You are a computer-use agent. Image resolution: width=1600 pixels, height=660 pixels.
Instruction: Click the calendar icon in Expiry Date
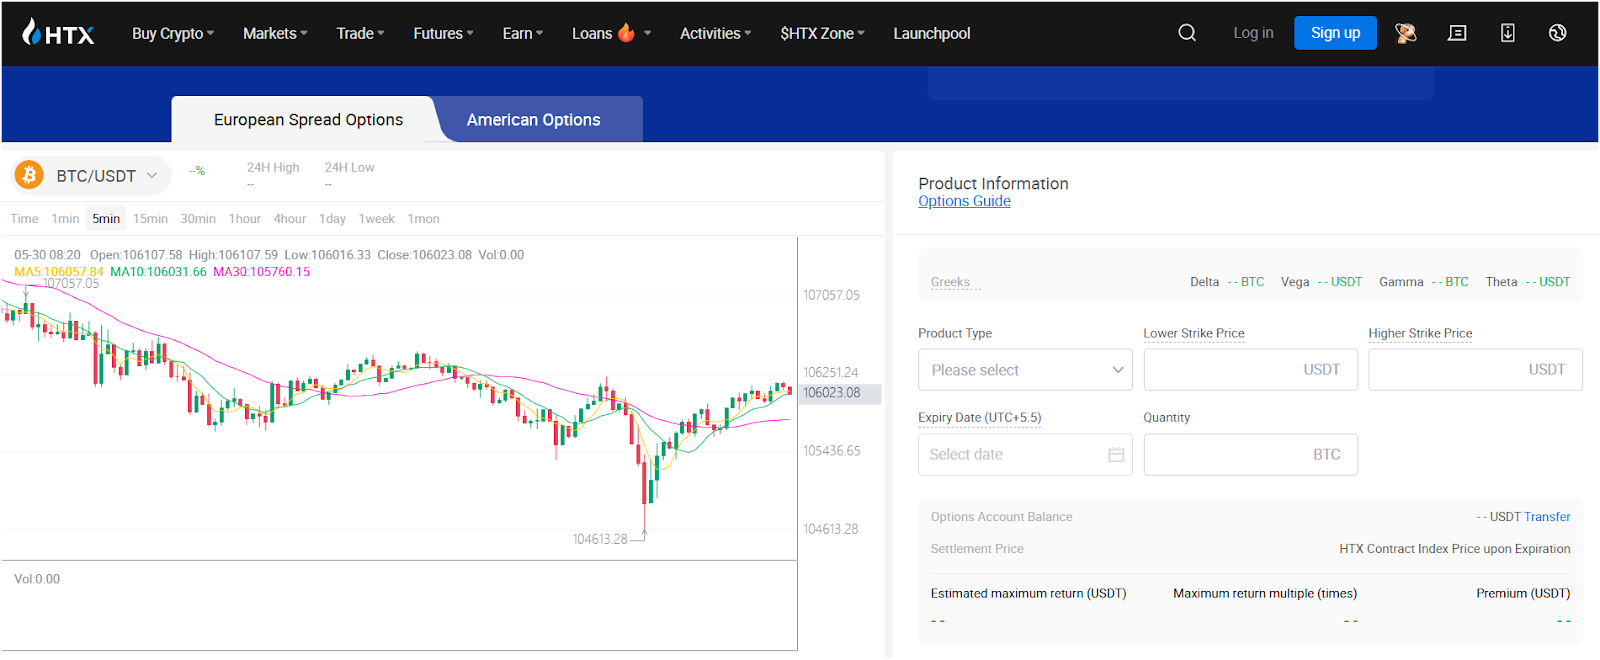point(1116,455)
